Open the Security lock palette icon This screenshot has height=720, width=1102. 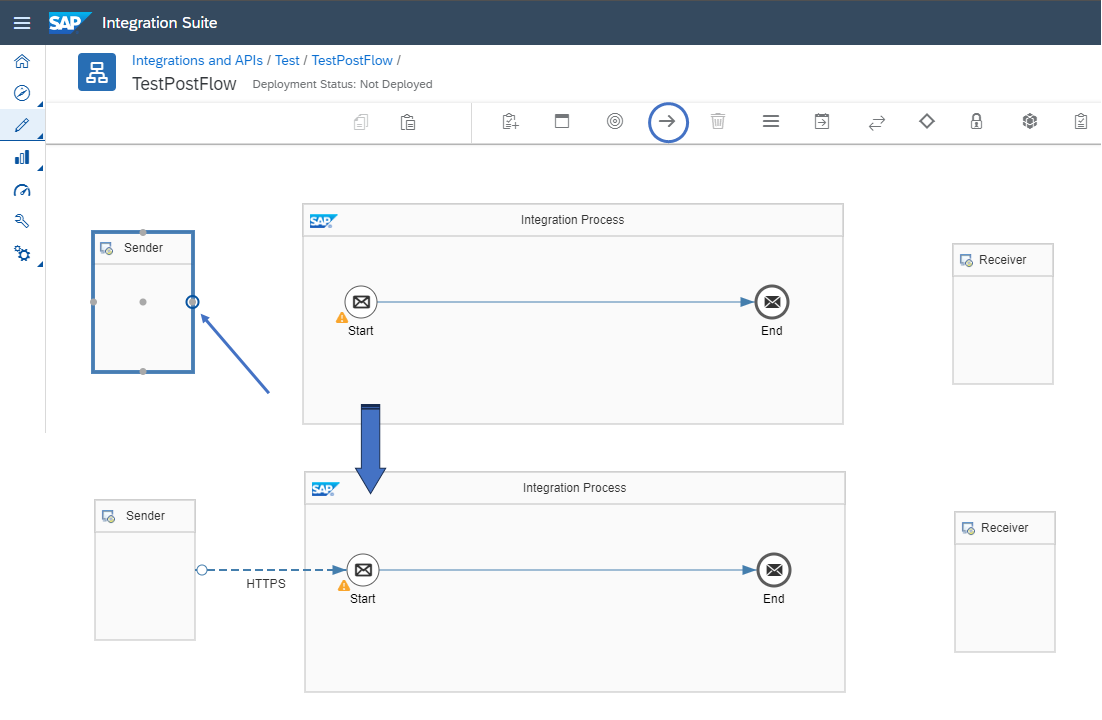976,122
